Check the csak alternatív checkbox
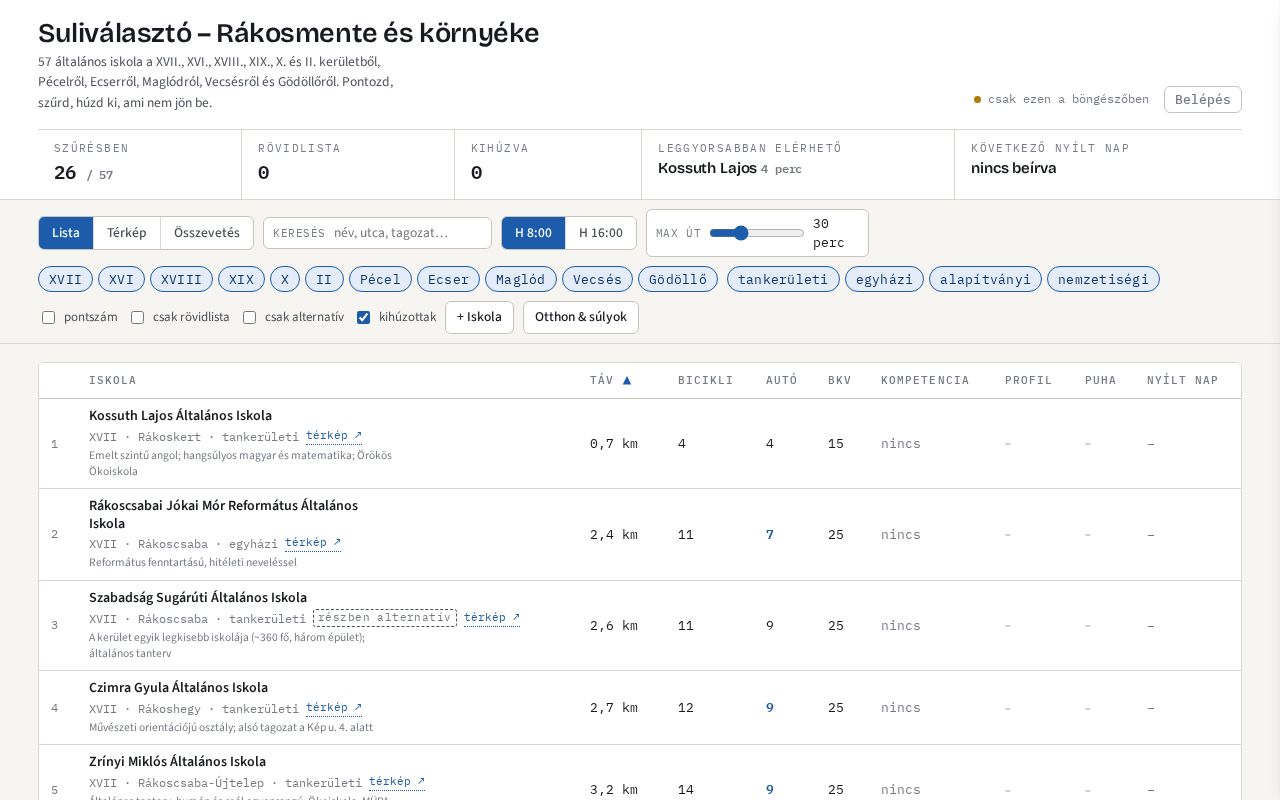The image size is (1280, 800). (x=250, y=317)
